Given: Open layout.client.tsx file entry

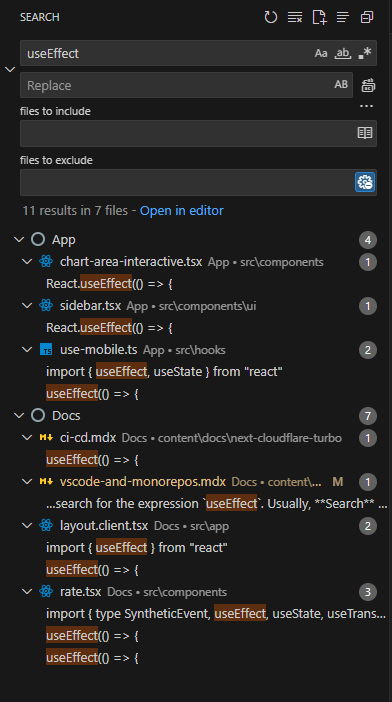Looking at the screenshot, I should [x=104, y=526].
